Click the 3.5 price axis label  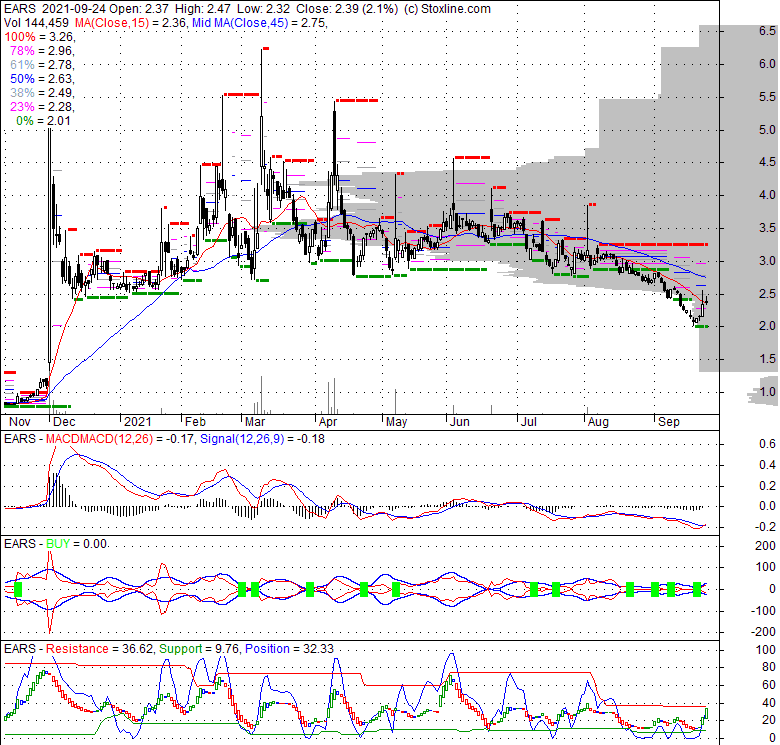click(x=767, y=228)
